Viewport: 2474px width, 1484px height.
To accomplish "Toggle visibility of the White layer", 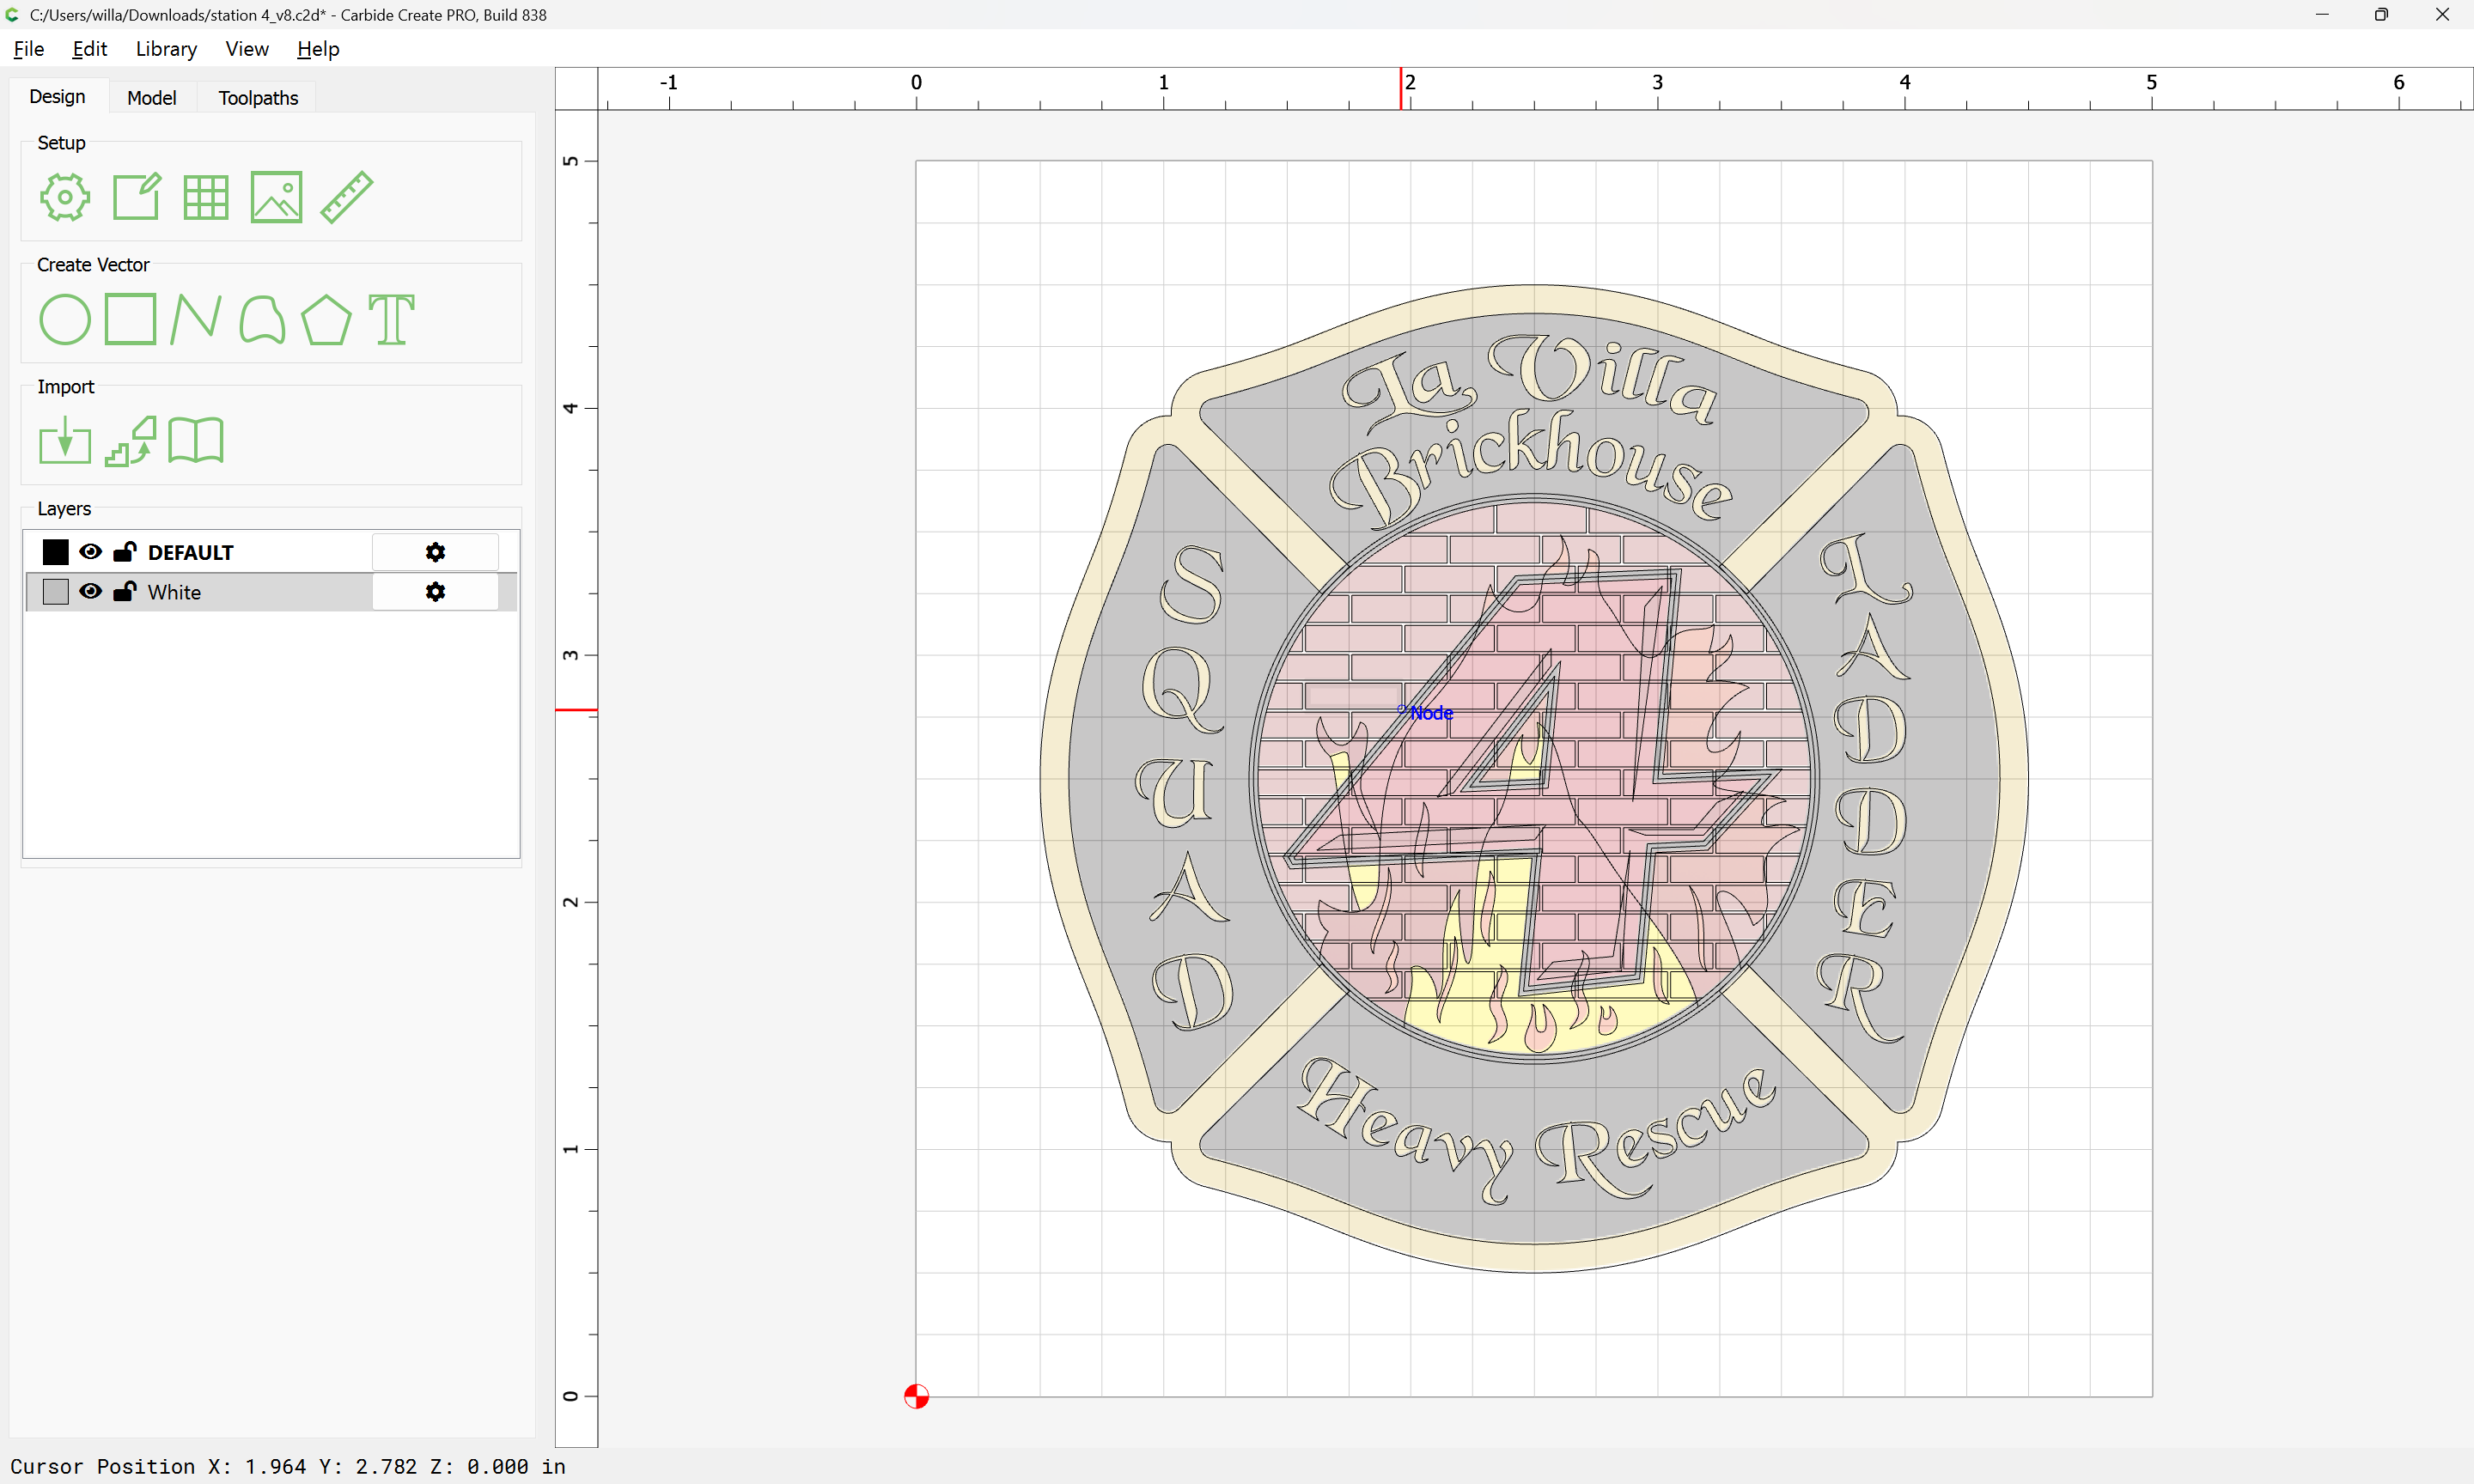I will tap(90, 592).
